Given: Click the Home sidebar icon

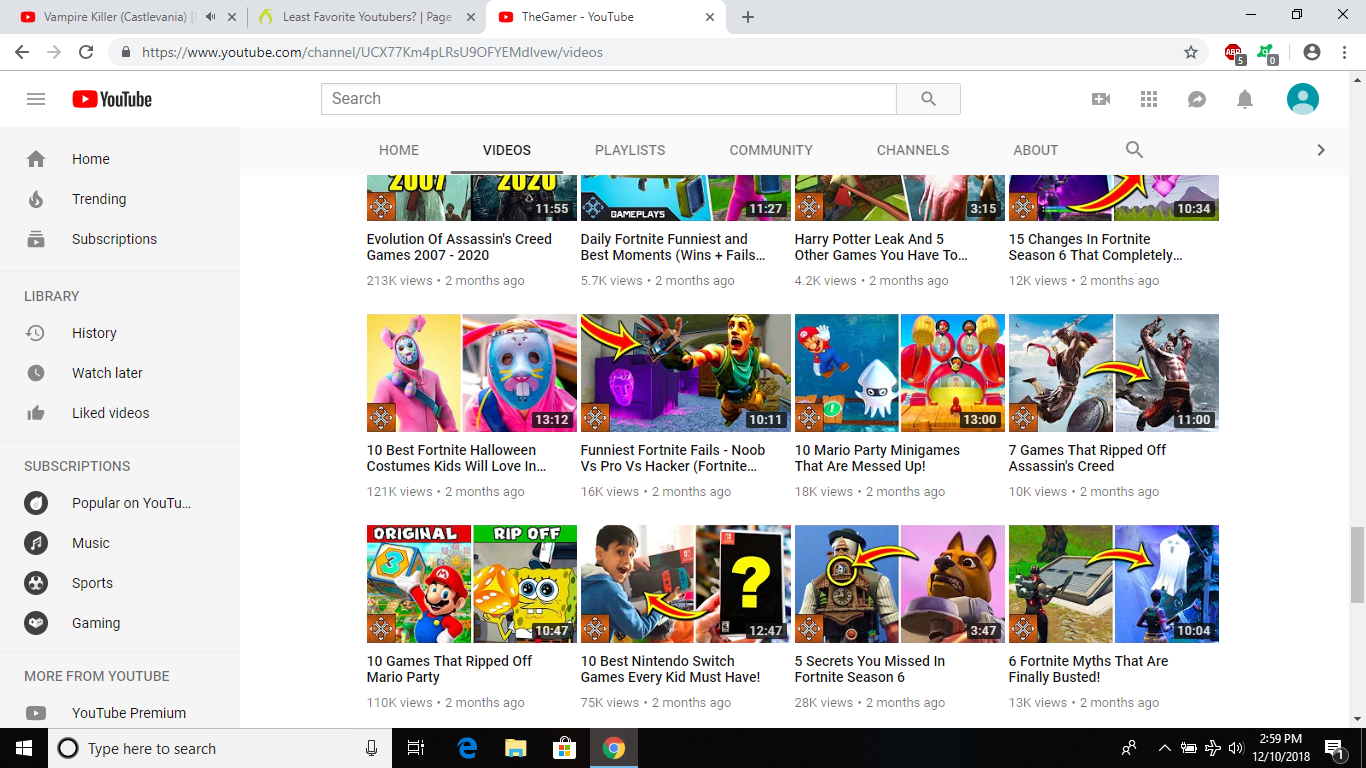Looking at the screenshot, I should point(36,159).
